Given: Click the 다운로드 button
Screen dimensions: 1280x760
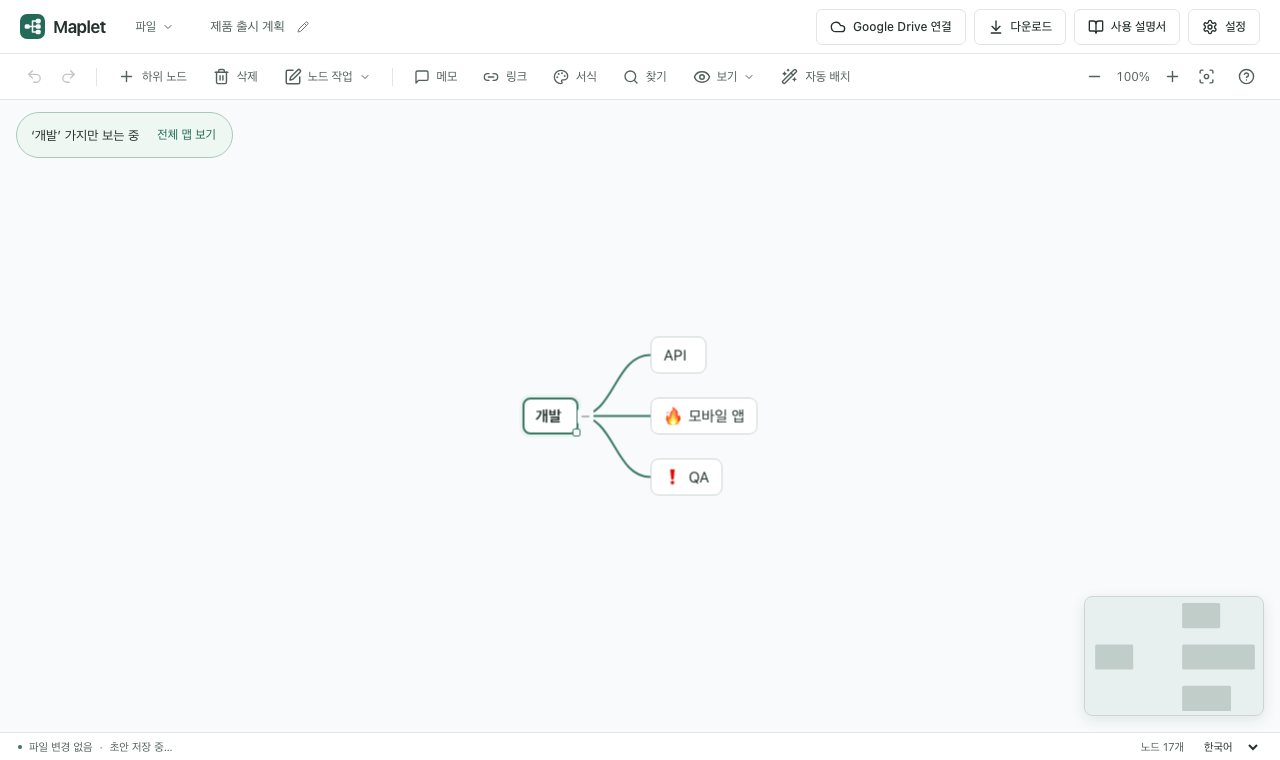Looking at the screenshot, I should (1020, 27).
